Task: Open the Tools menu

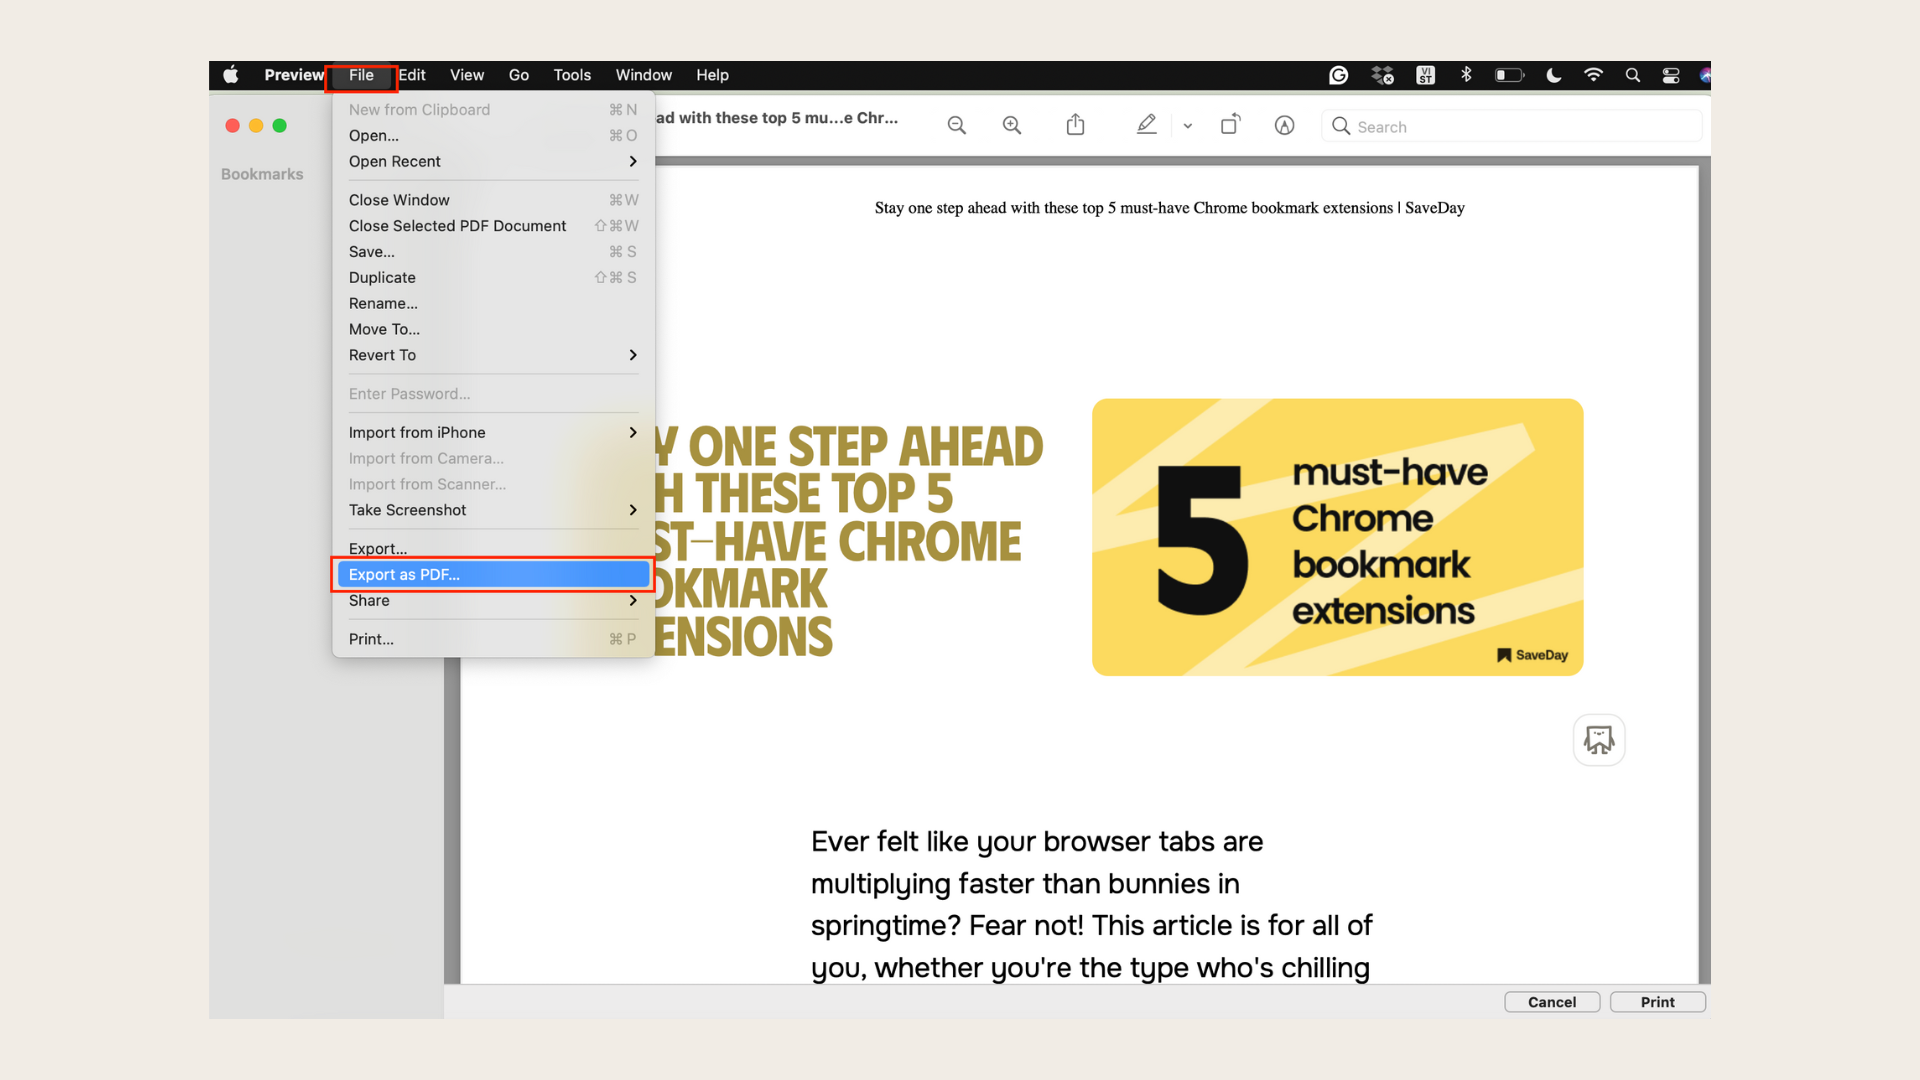Action: [x=572, y=75]
